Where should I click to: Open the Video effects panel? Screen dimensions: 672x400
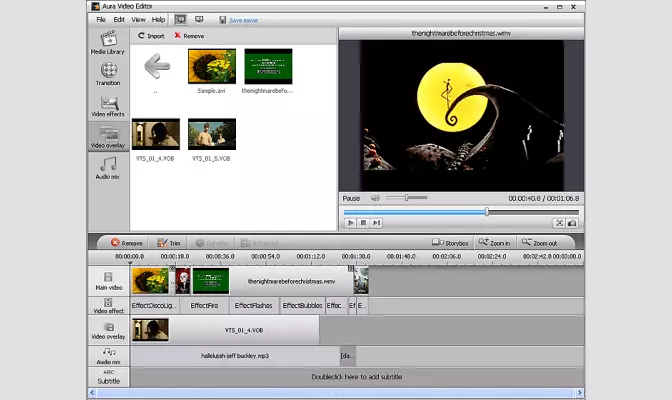(x=108, y=106)
